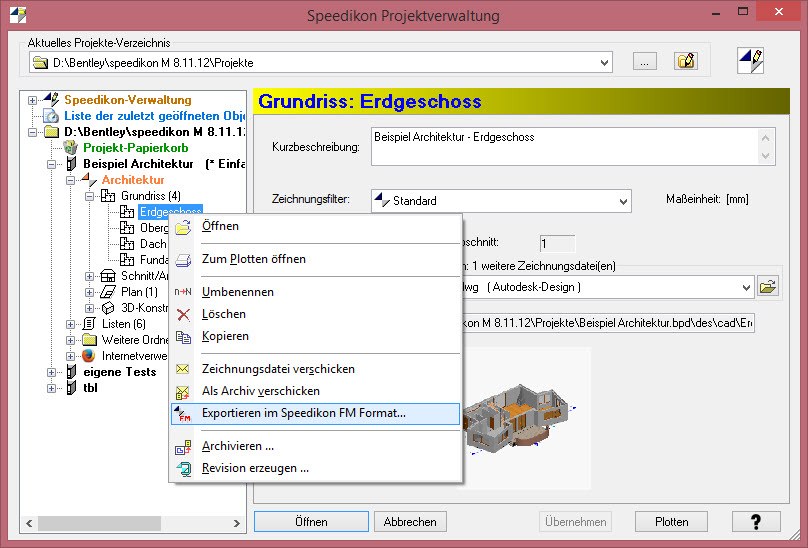The width and height of the screenshot is (808, 548).
Task: Select Archivieren ... menu entry
Action: [315, 446]
